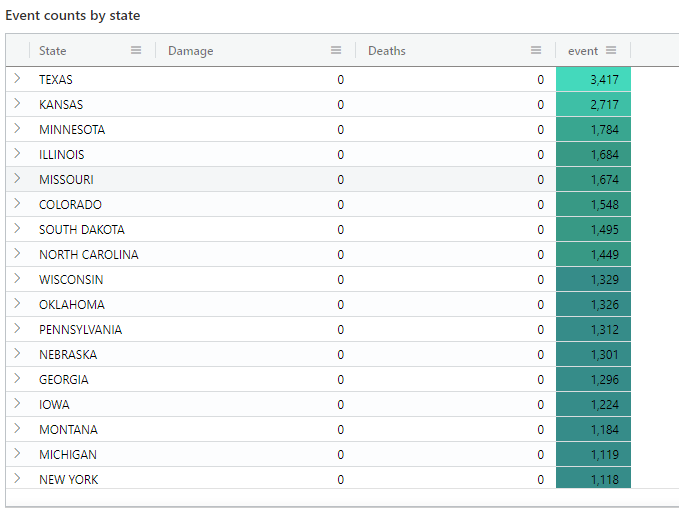
Task: Click the TEXAS event count cell 3,417
Action: (594, 79)
